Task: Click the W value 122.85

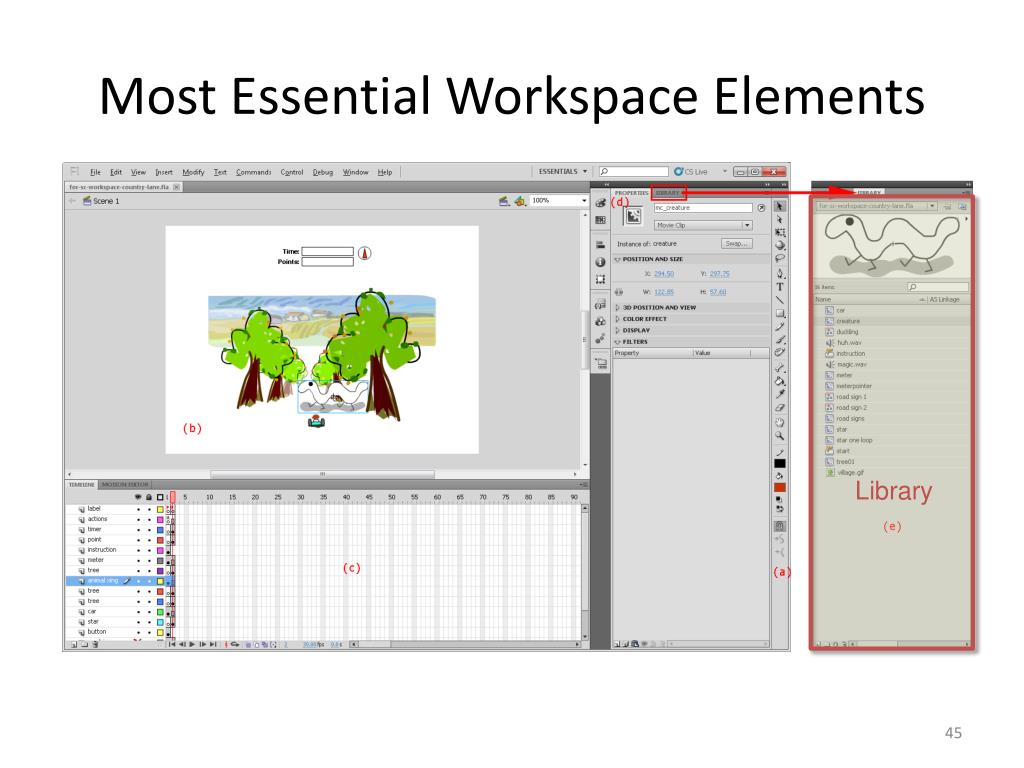Action: point(664,292)
